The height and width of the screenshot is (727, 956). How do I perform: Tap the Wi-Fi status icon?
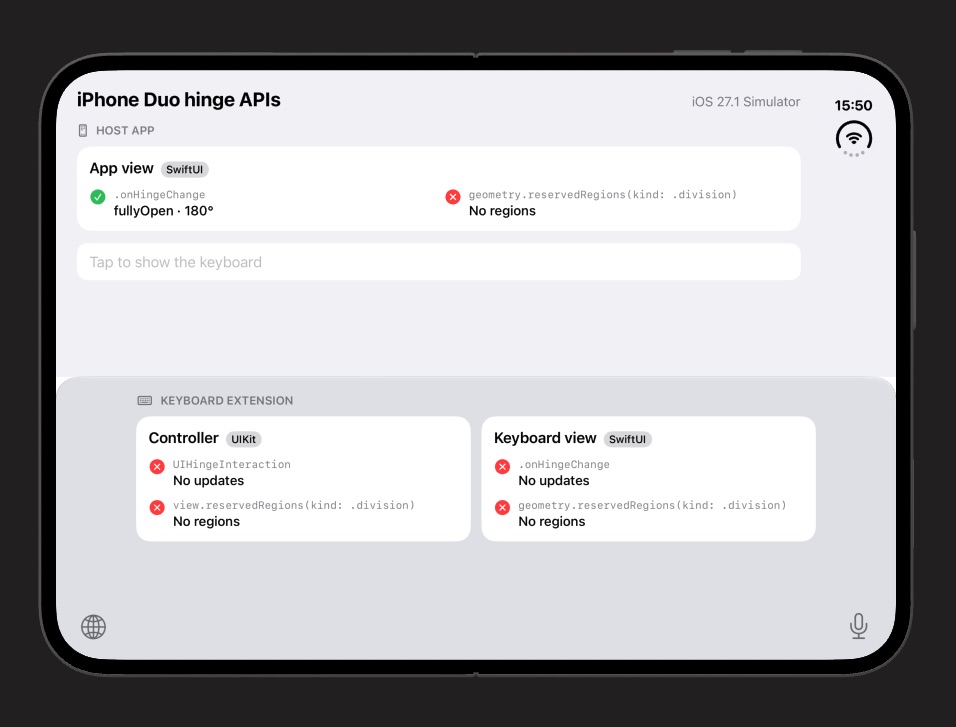click(854, 138)
